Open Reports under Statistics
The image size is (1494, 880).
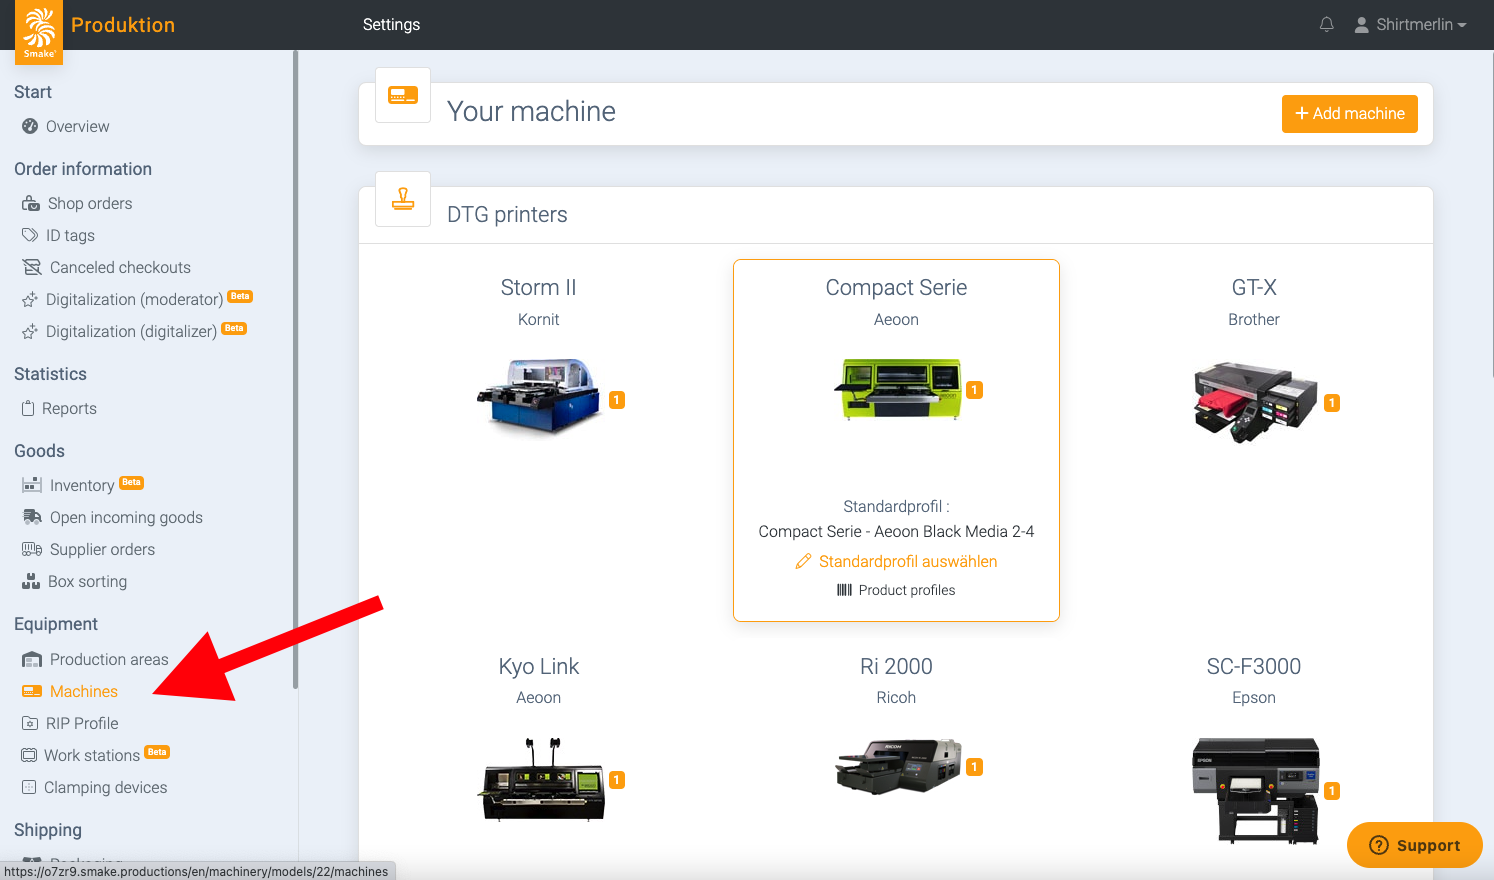(x=69, y=408)
